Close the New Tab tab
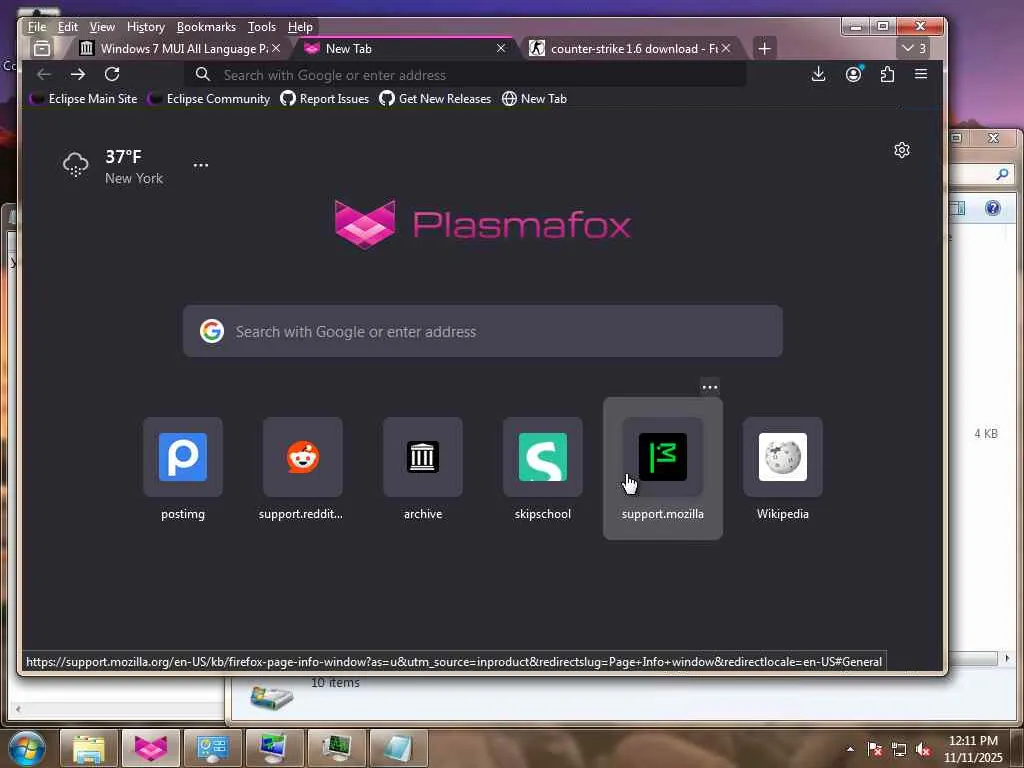The image size is (1024, 768). point(501,48)
